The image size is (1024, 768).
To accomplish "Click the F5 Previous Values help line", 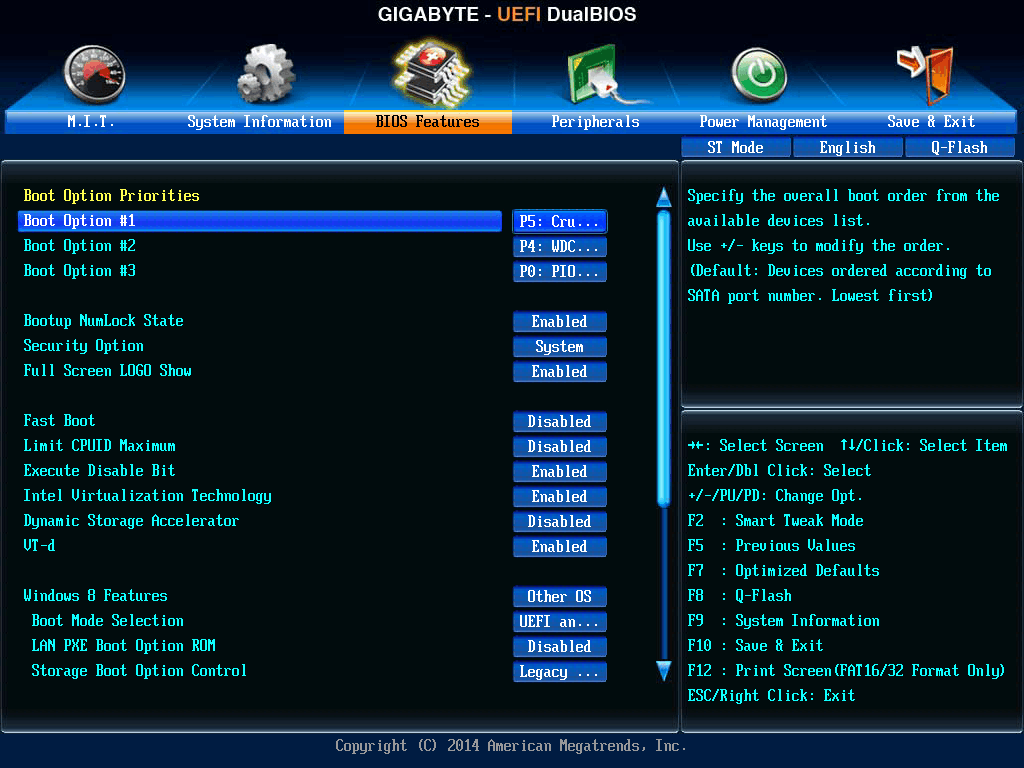I will click(771, 545).
